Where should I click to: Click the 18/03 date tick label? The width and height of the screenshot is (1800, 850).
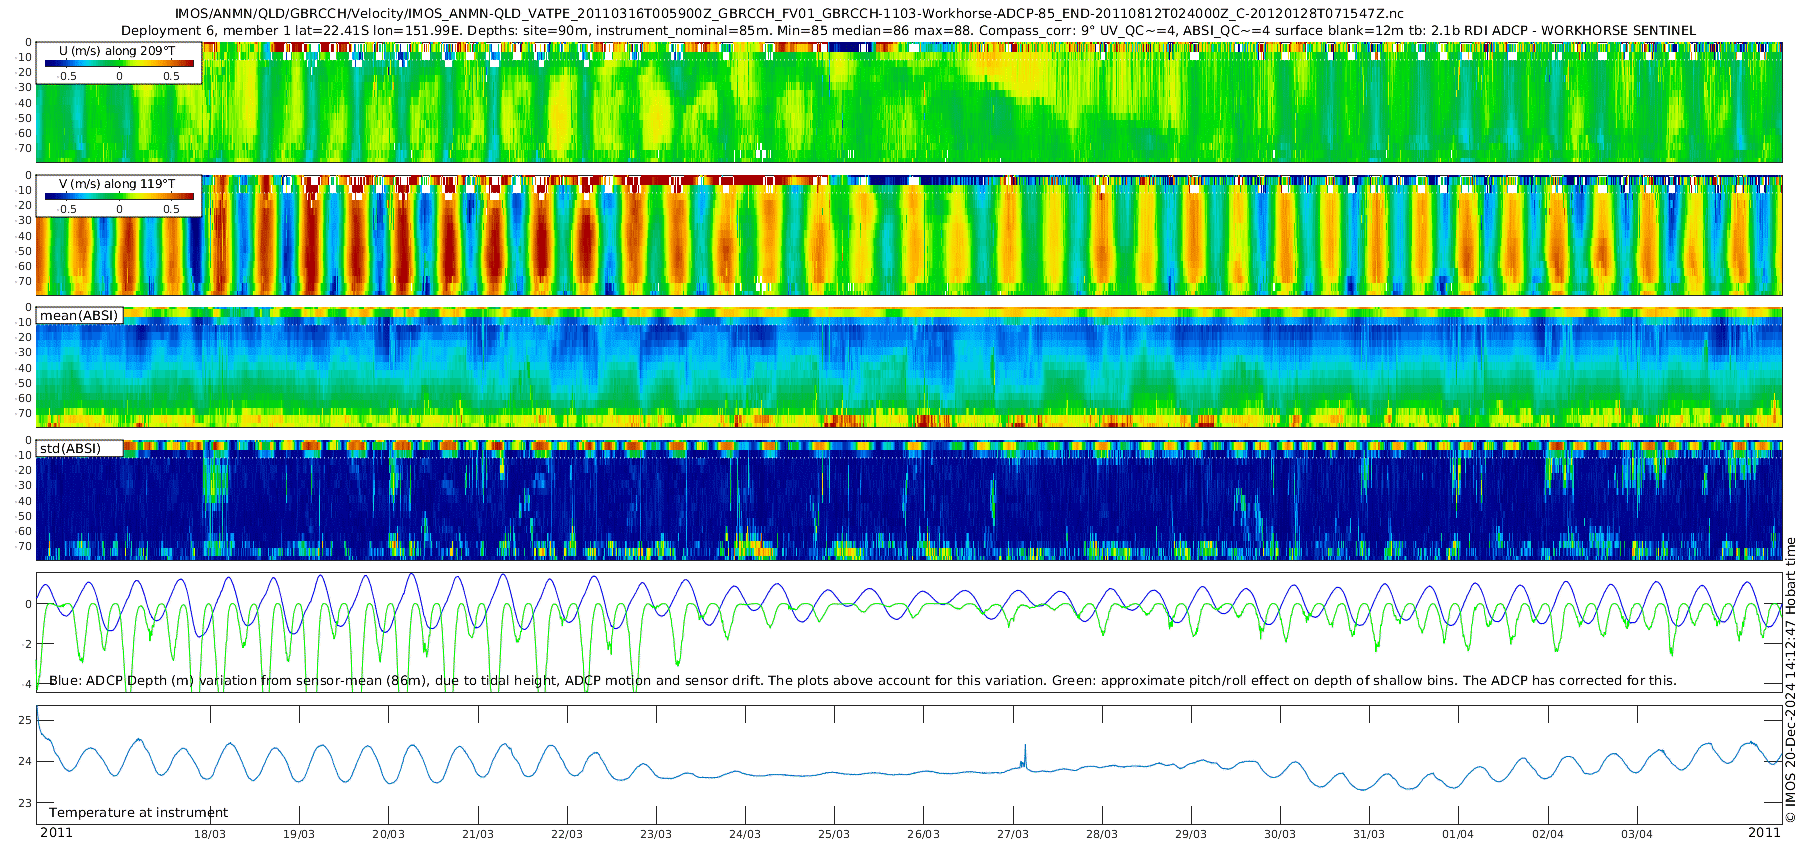[209, 834]
